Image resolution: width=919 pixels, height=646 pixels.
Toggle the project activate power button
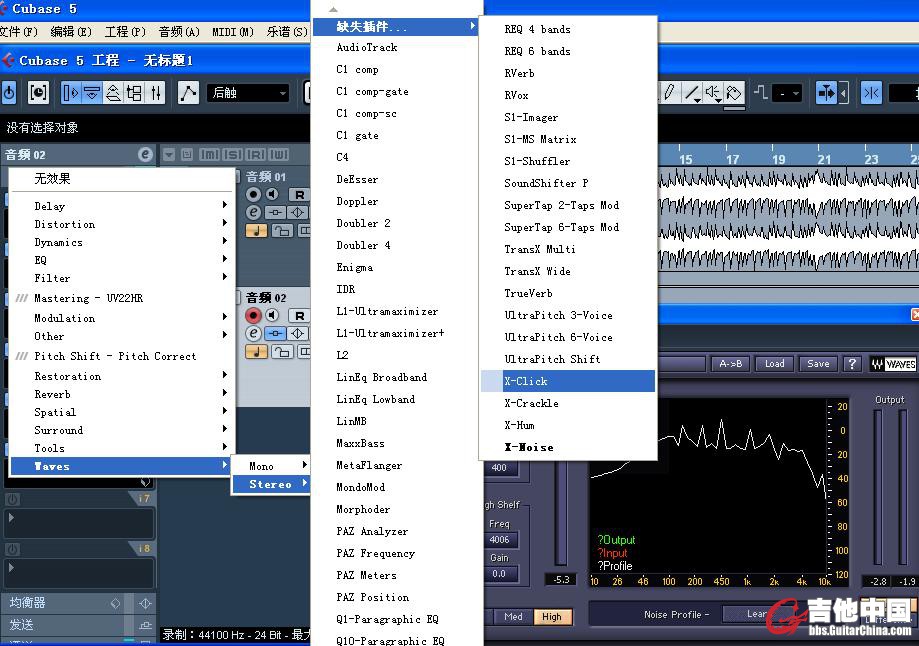pos(9,93)
